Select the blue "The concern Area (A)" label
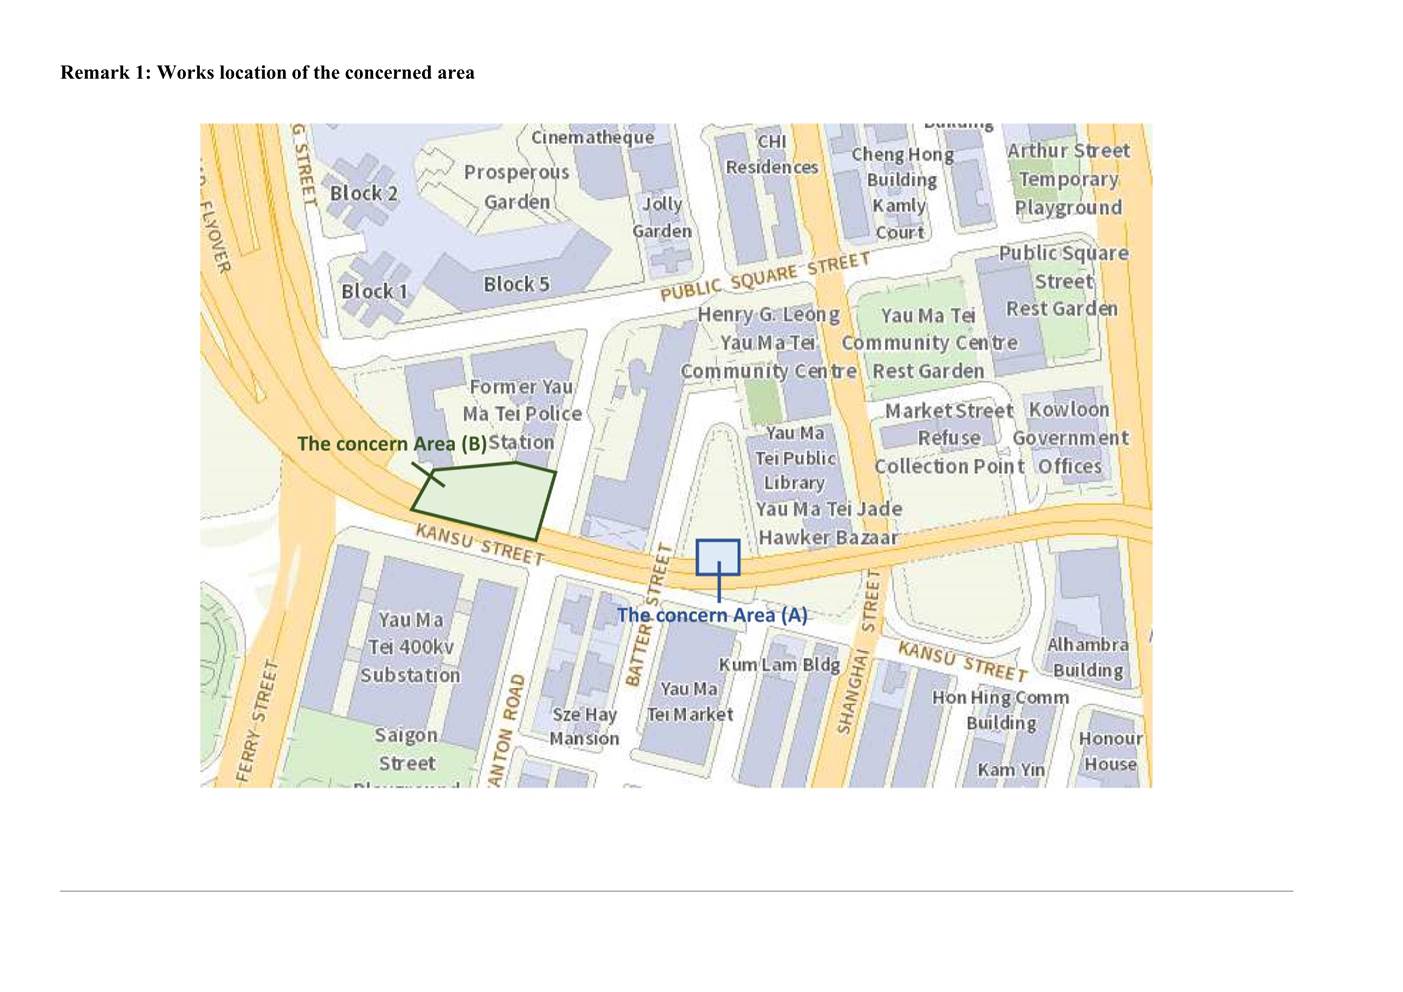Viewport: 1403px width, 992px height. tap(711, 615)
